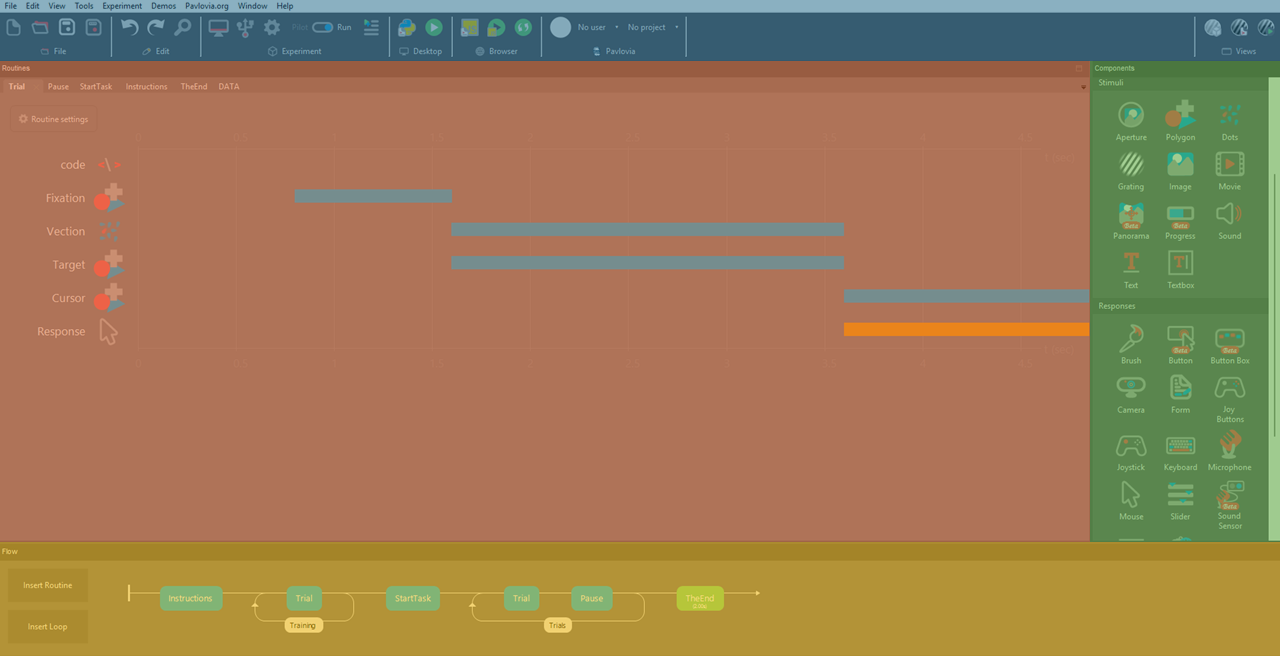
Task: Open the code component in Trial routine
Action: pos(110,165)
